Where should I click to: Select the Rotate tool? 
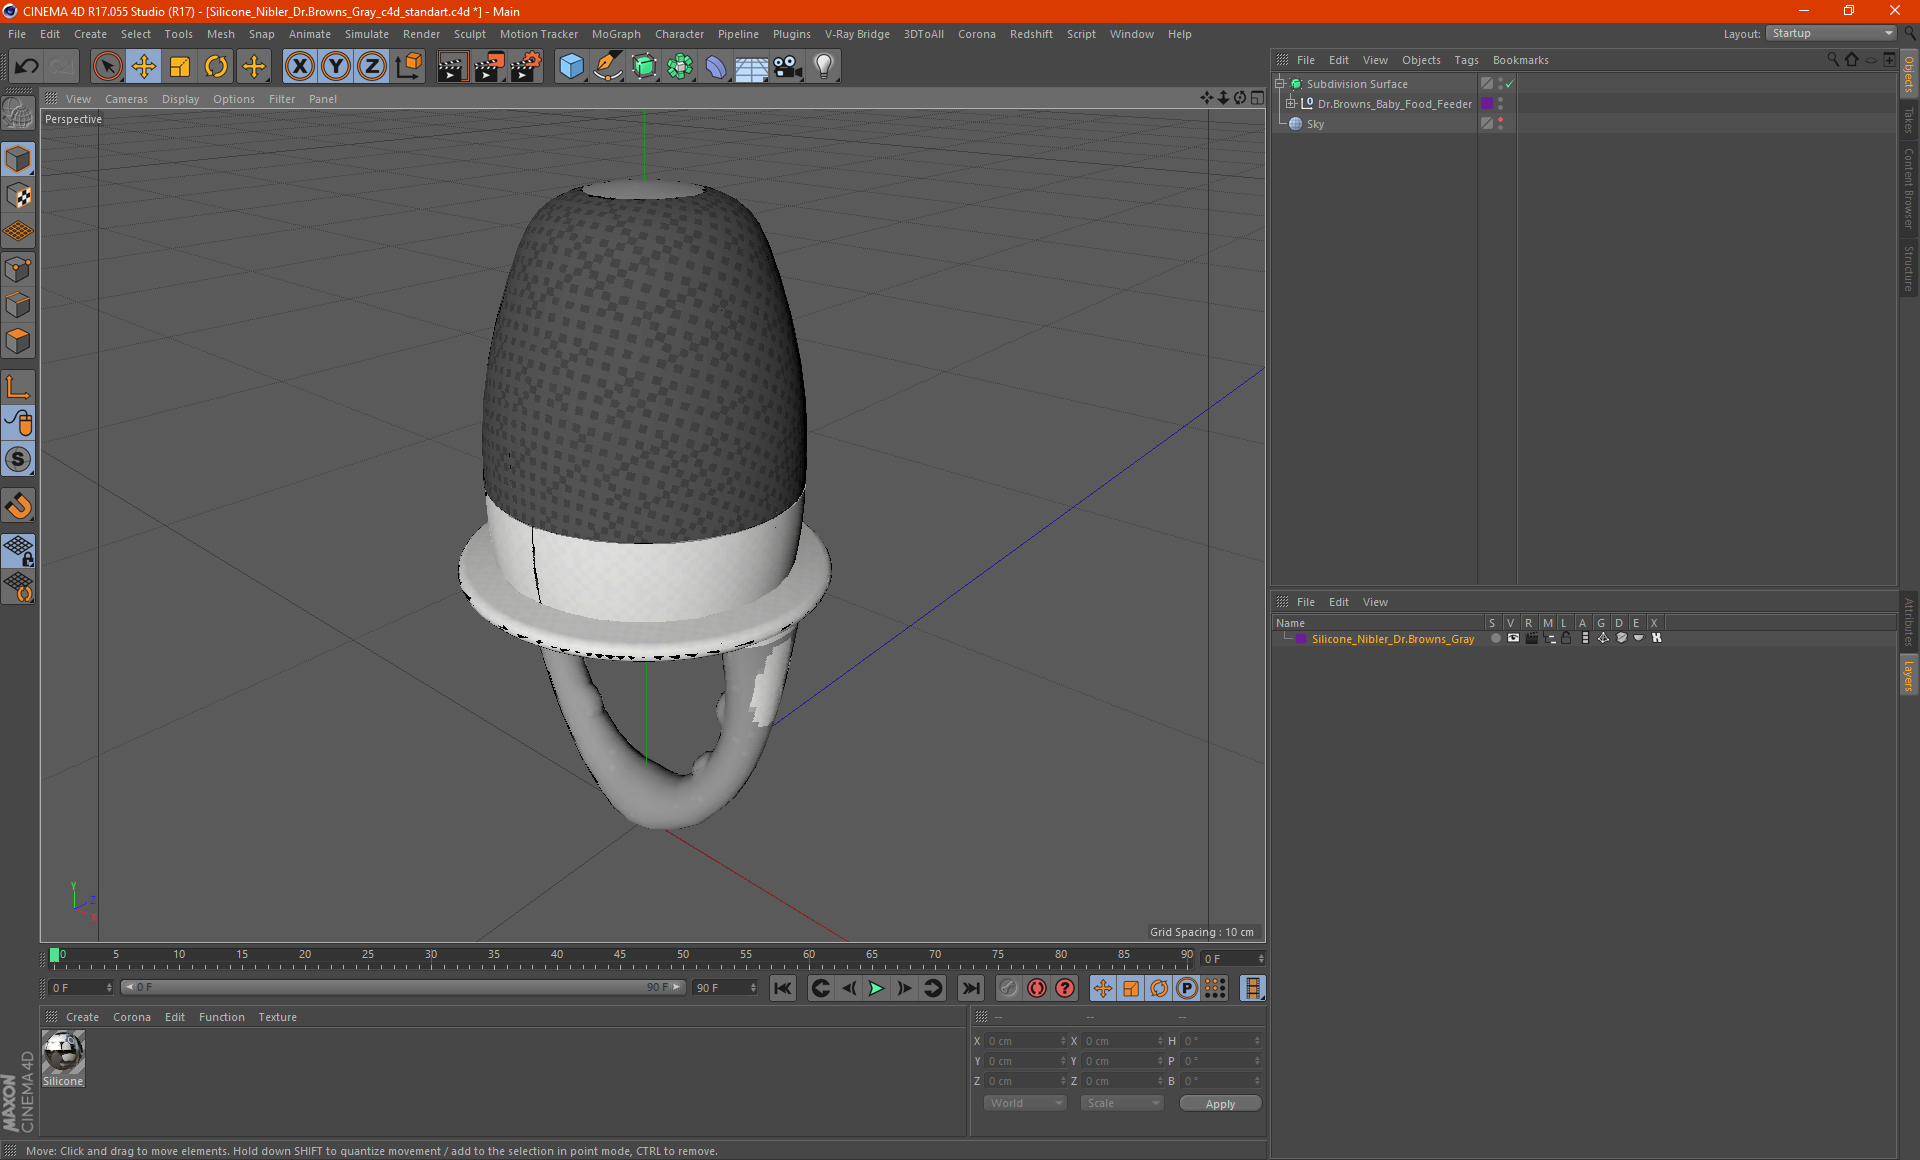[x=216, y=67]
